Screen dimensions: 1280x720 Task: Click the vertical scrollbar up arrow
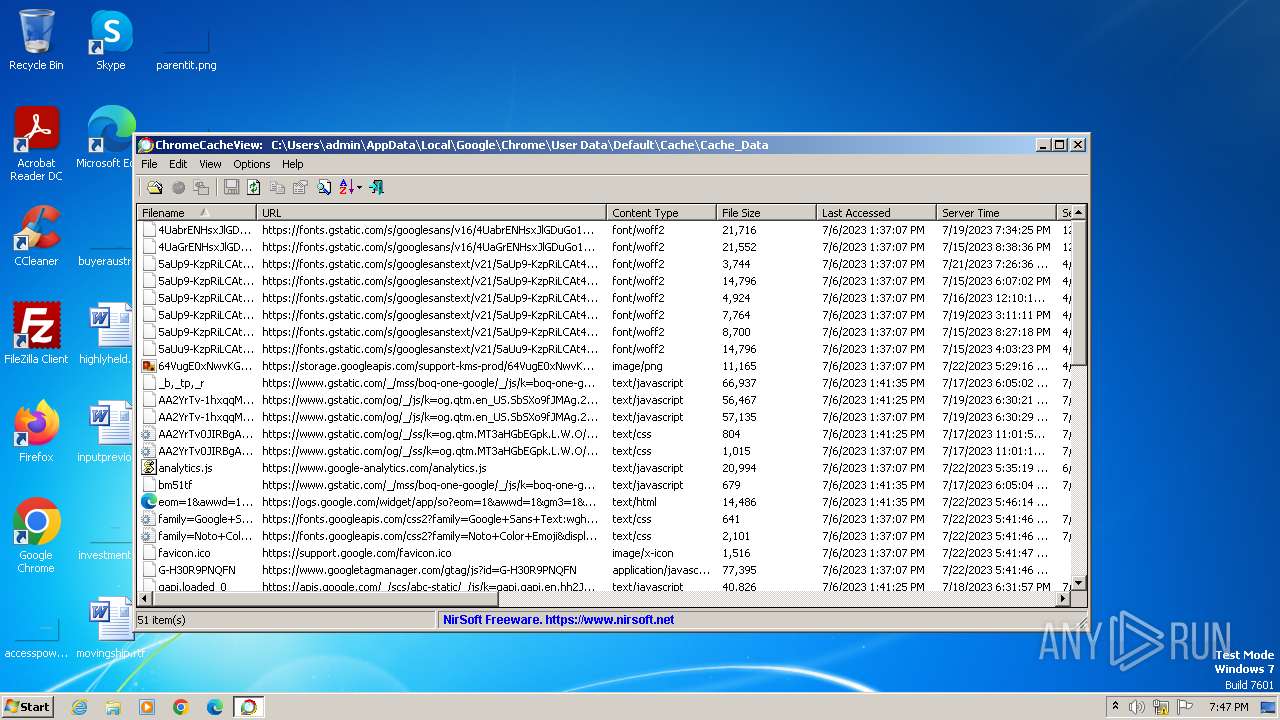pyautogui.click(x=1079, y=212)
